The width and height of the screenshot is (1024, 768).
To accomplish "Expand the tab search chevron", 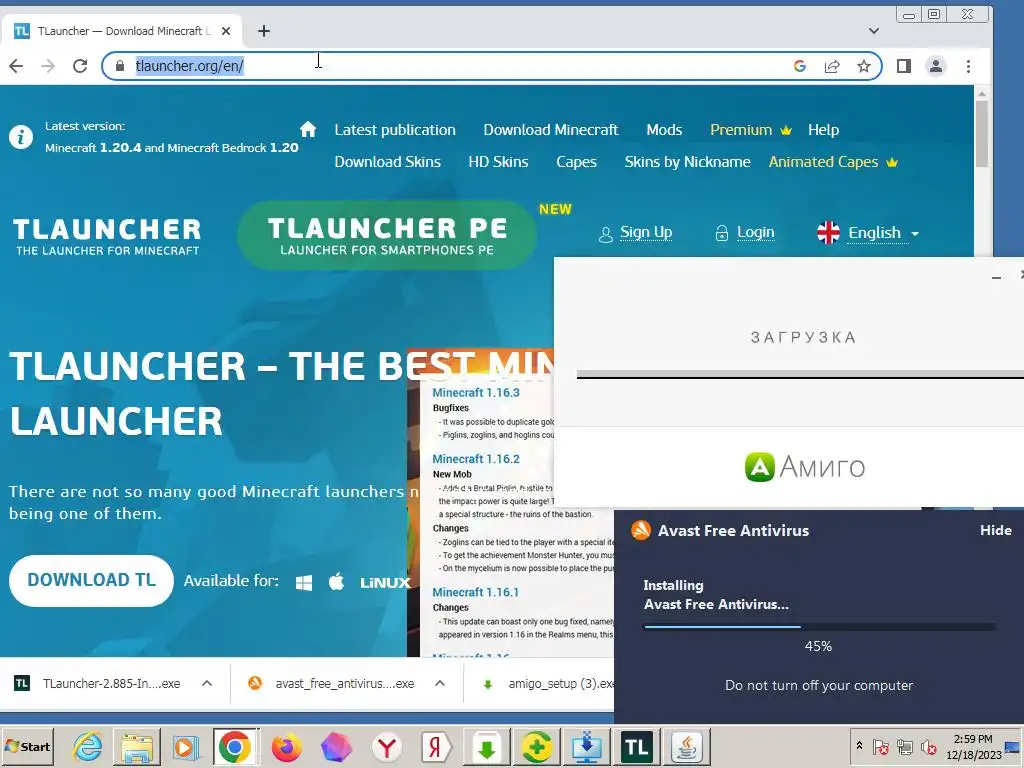I will [x=874, y=31].
